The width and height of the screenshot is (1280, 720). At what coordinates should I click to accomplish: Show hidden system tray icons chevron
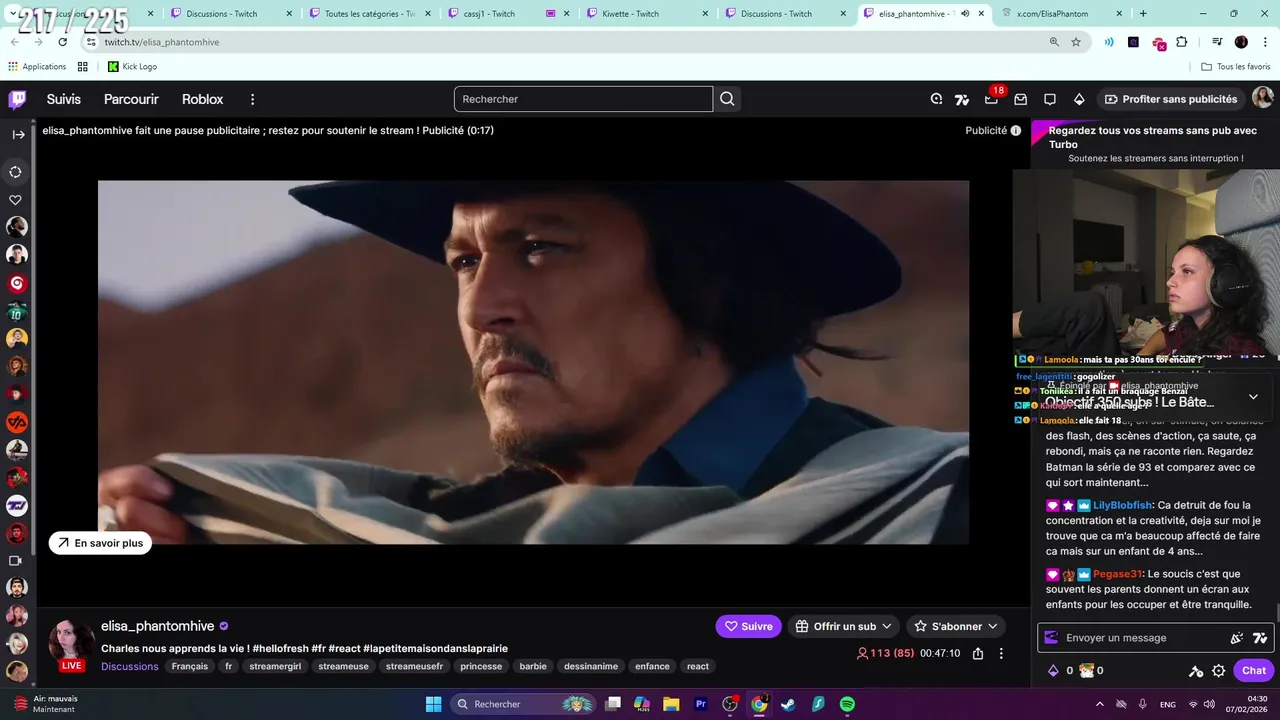point(1100,704)
